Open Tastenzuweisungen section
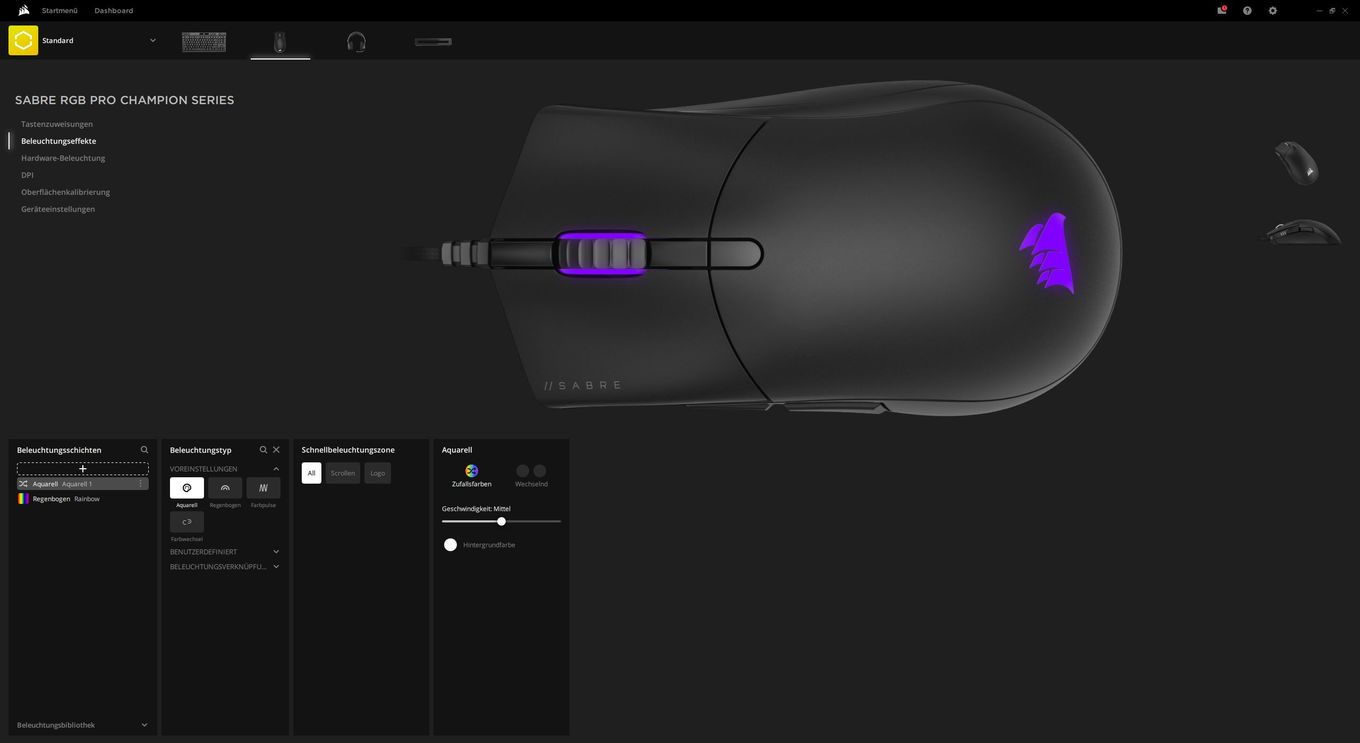Image resolution: width=1360 pixels, height=743 pixels. tap(57, 124)
